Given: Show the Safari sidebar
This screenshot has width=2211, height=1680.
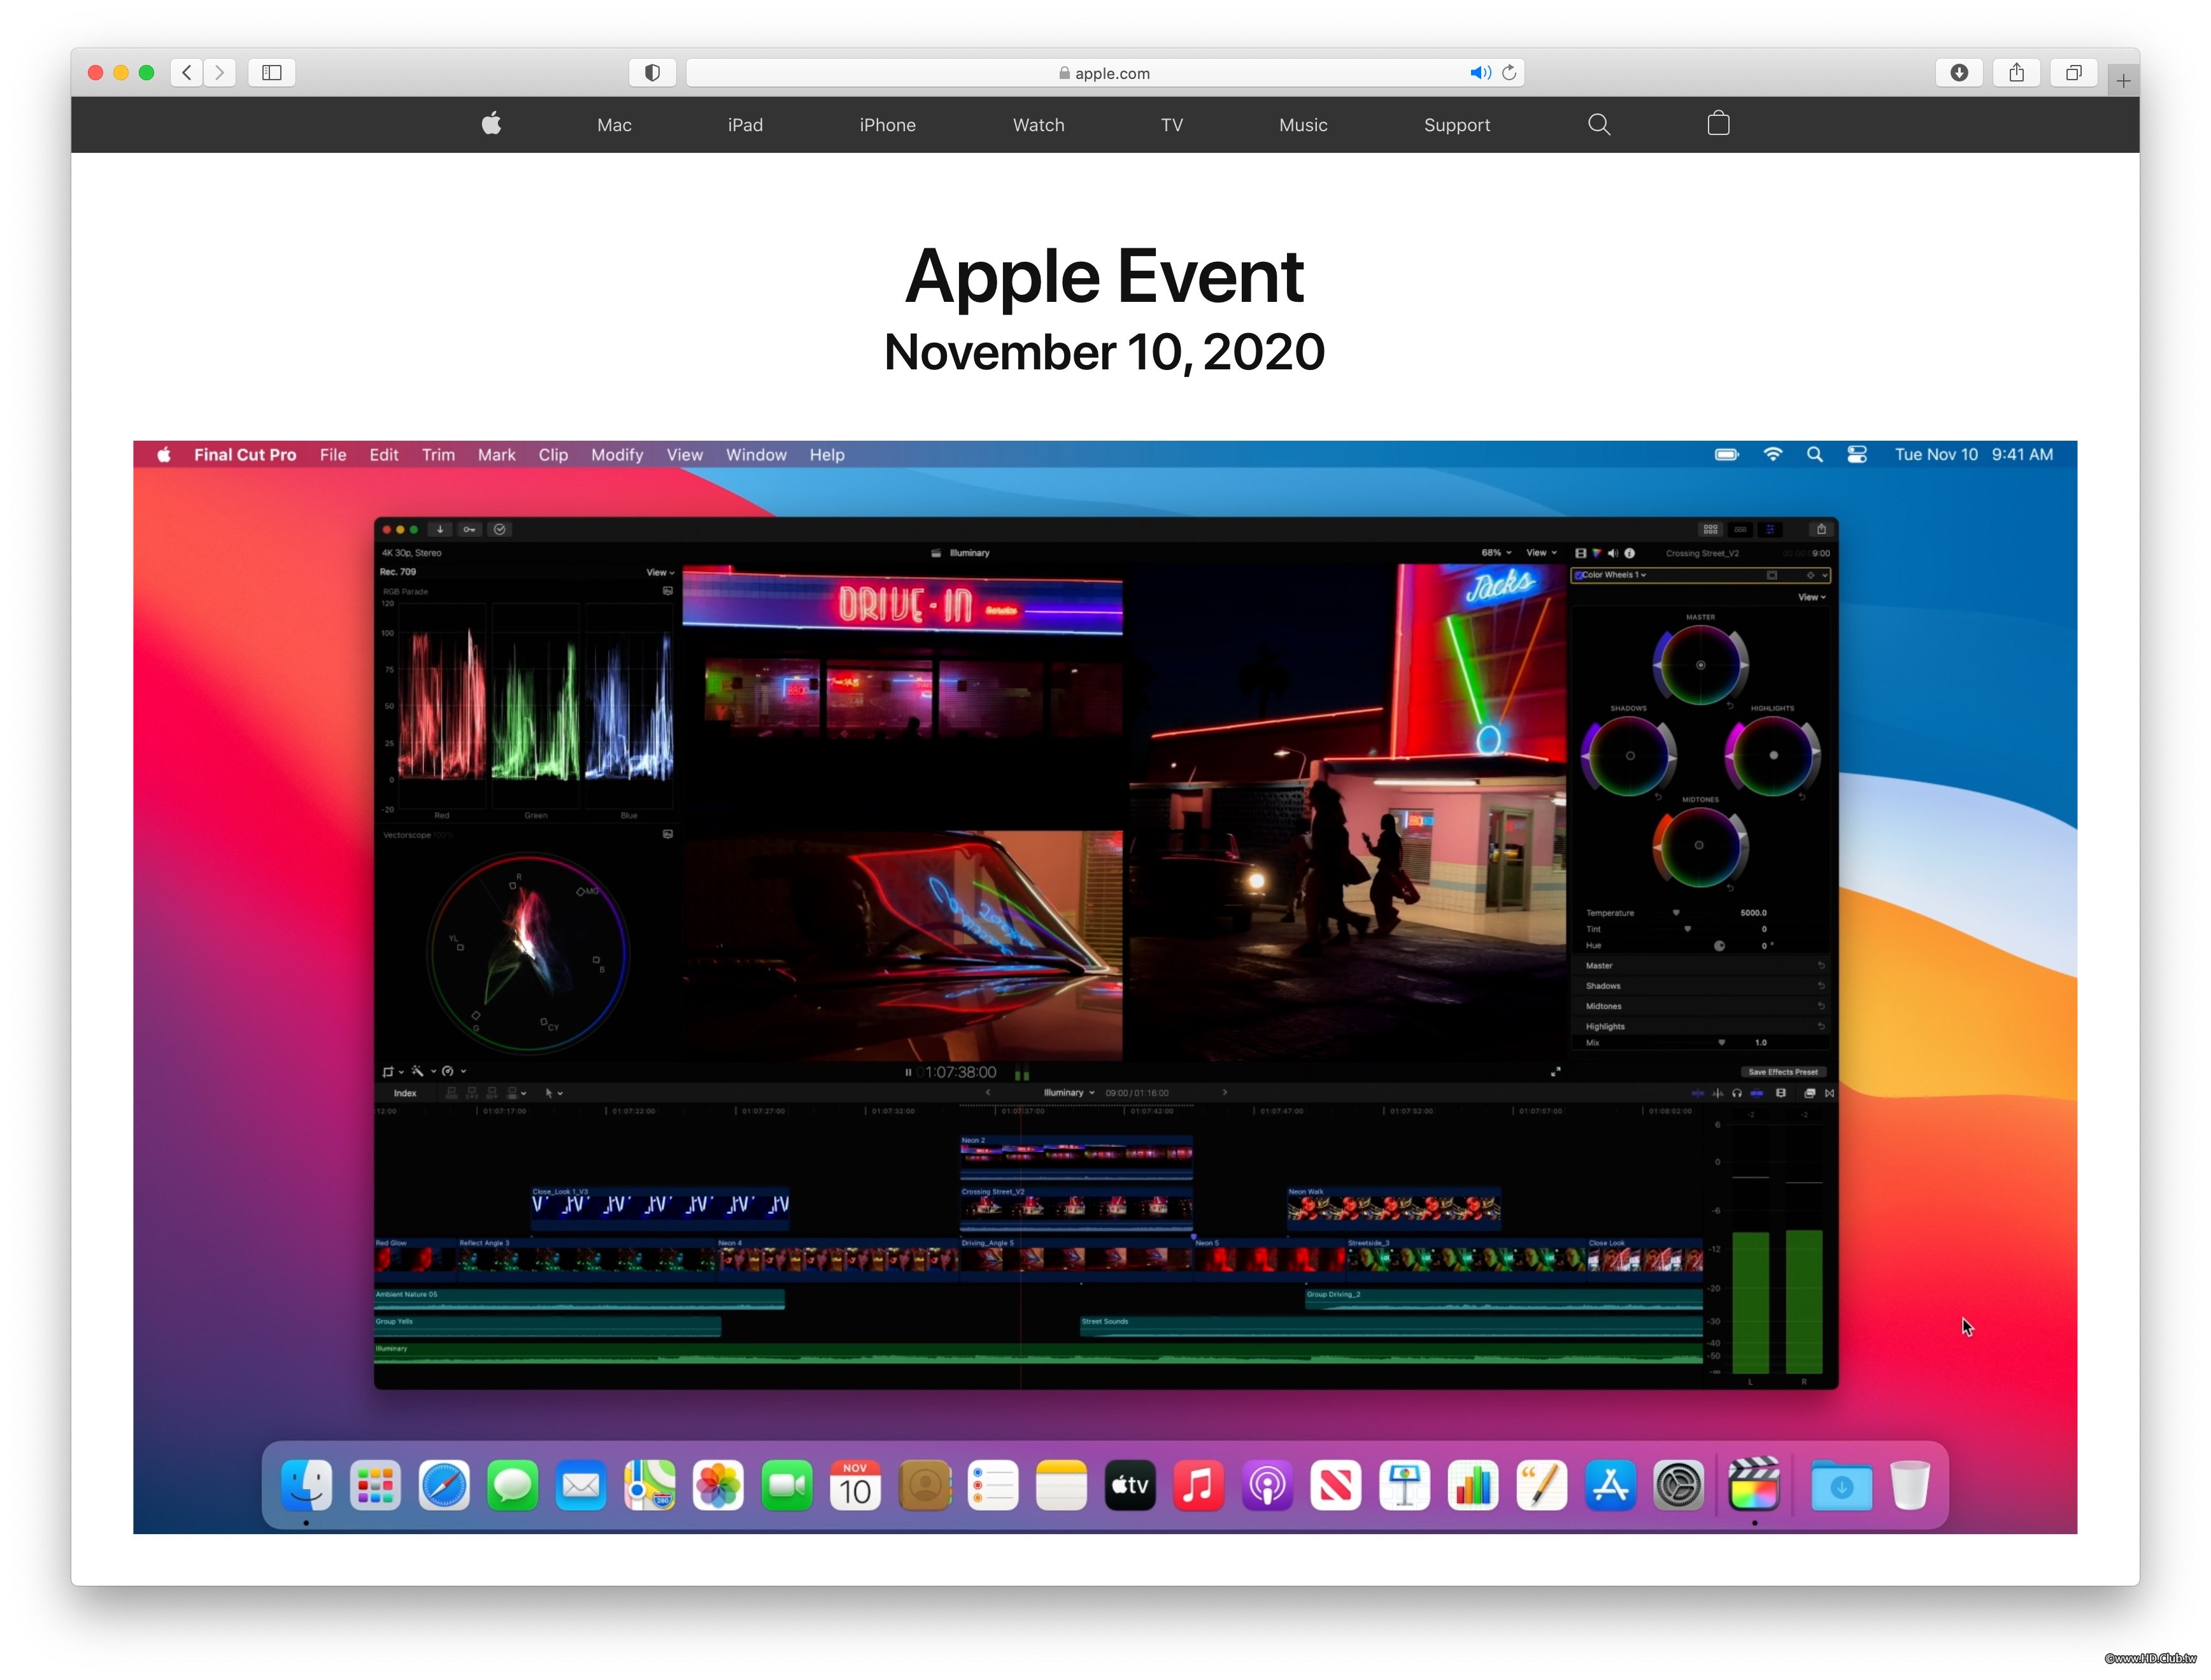Looking at the screenshot, I should (x=272, y=72).
